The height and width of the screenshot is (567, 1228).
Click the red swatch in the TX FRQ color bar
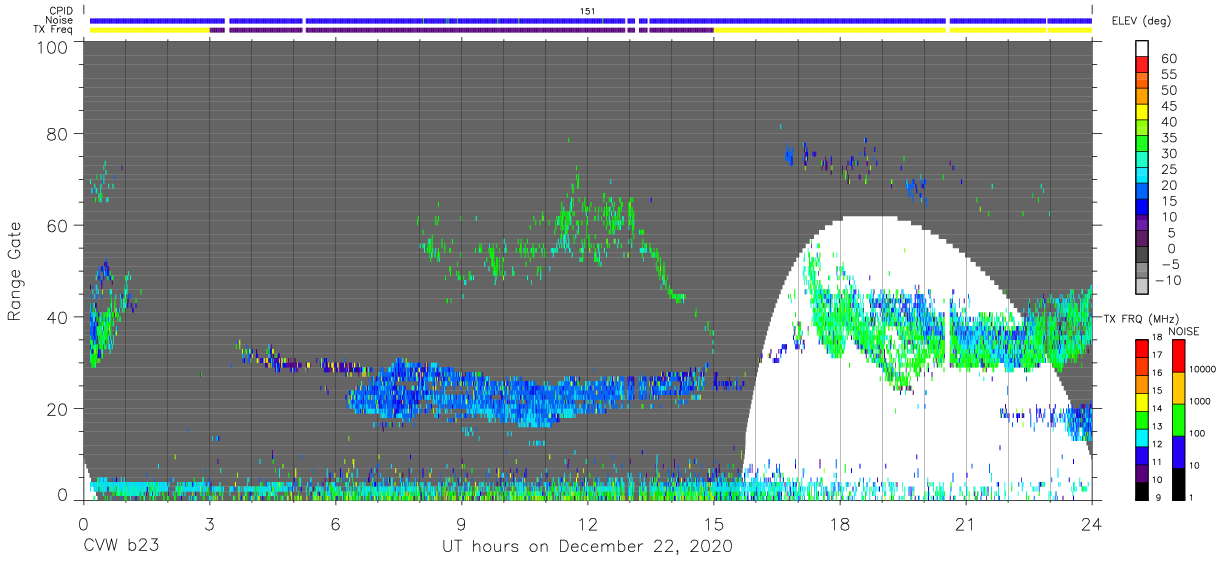(x=1141, y=348)
